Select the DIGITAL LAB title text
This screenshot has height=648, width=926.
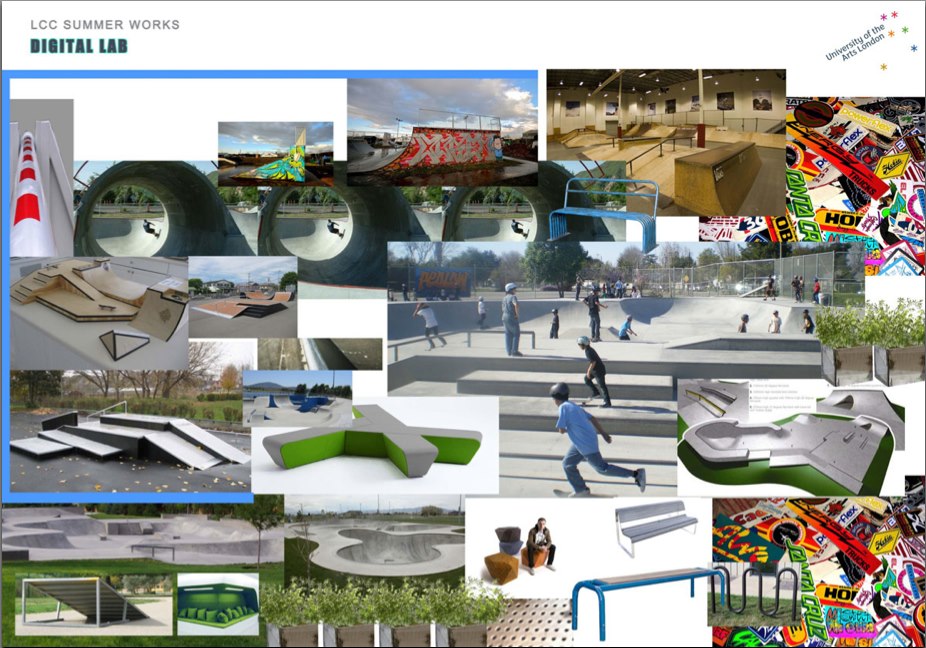point(79,47)
